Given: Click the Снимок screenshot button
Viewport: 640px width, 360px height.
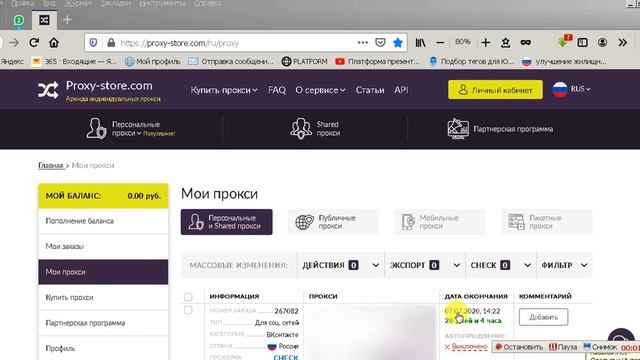Looking at the screenshot, I should pyautogui.click(x=600, y=347).
